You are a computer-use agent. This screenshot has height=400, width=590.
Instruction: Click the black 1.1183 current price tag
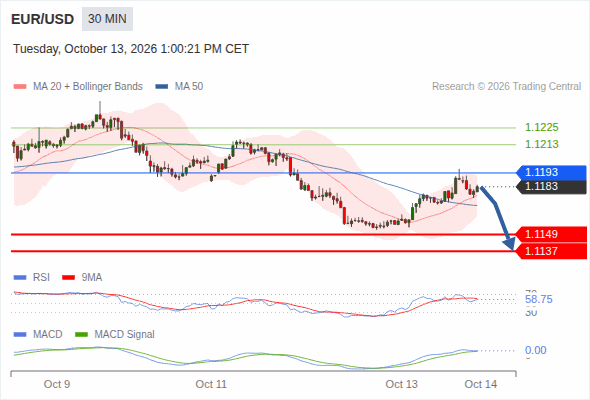(x=551, y=186)
